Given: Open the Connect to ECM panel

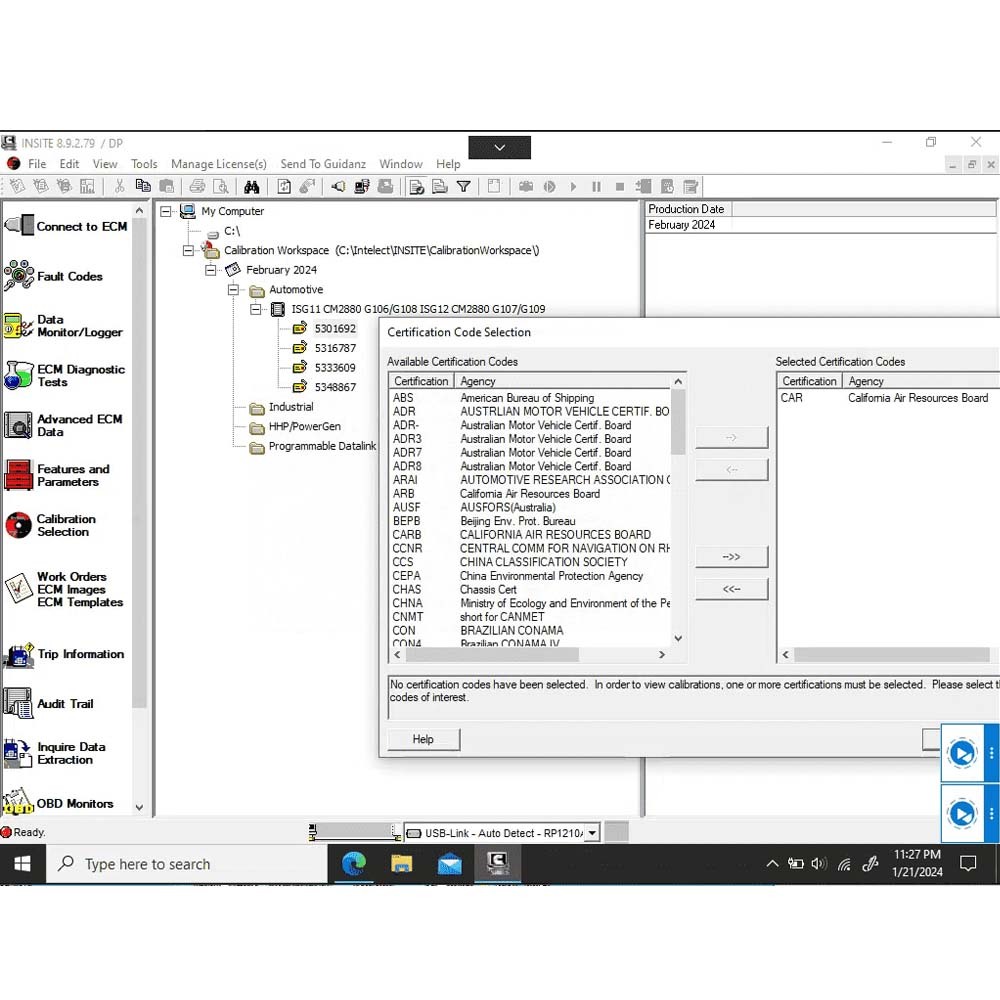Looking at the screenshot, I should [x=66, y=226].
